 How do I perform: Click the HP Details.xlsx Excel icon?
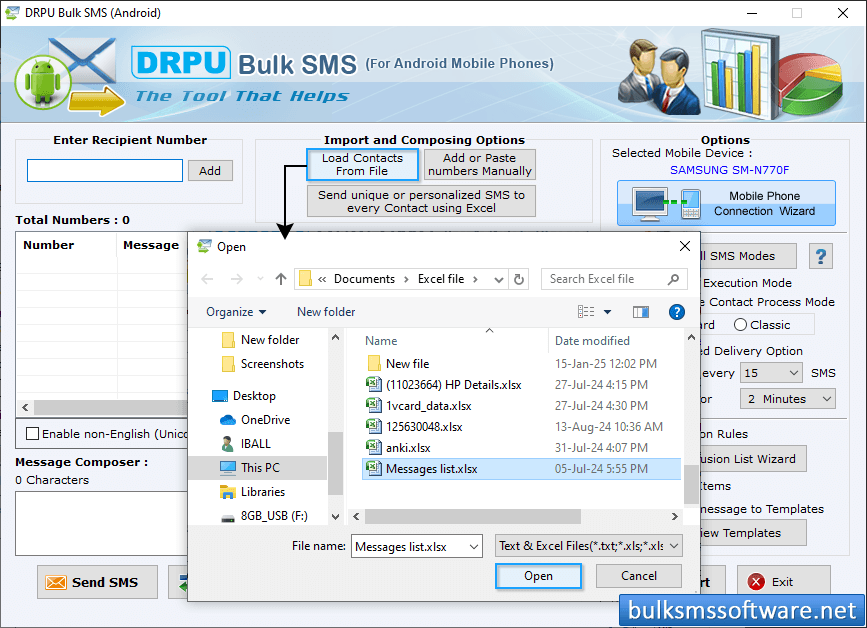point(374,384)
